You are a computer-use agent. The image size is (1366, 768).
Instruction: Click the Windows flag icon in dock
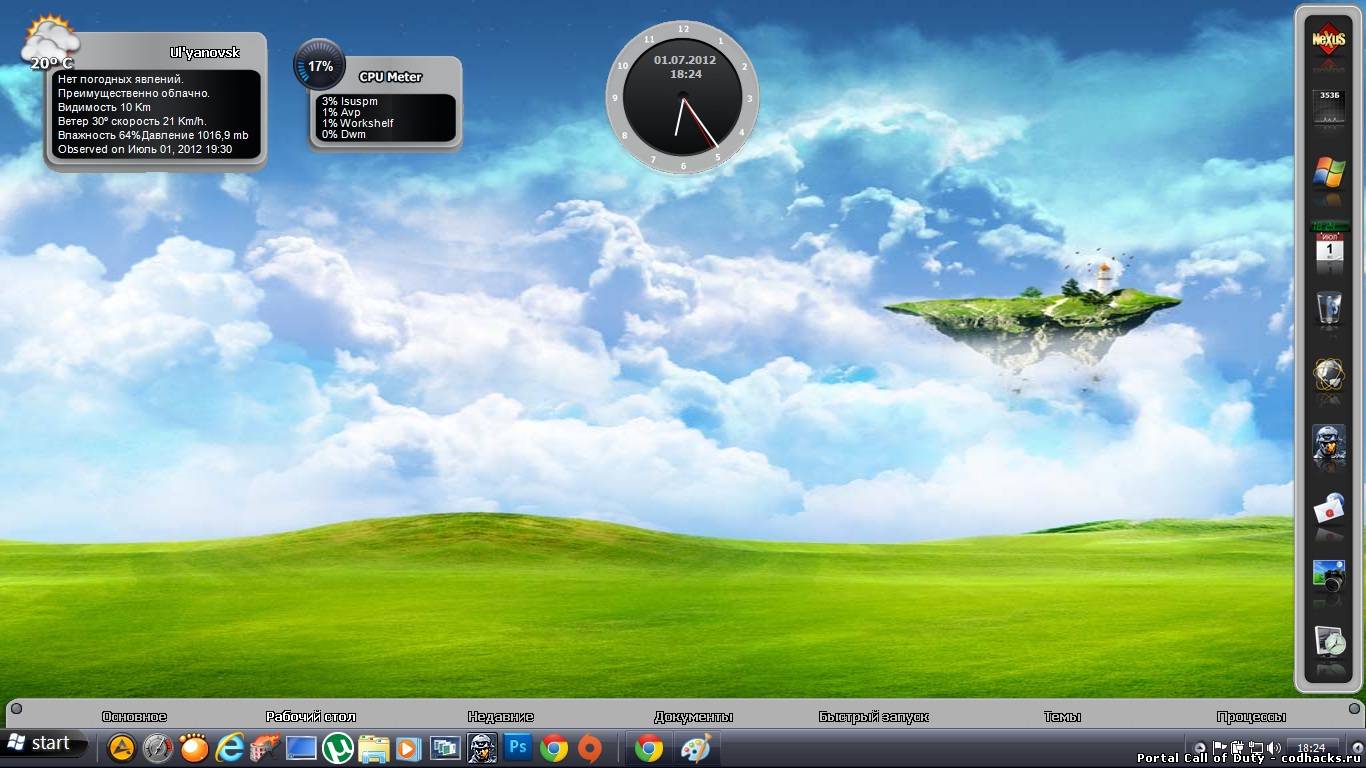[1329, 172]
